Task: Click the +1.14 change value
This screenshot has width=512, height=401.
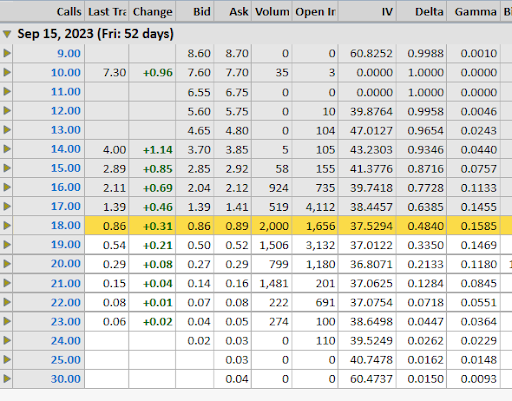Action: click(x=158, y=150)
